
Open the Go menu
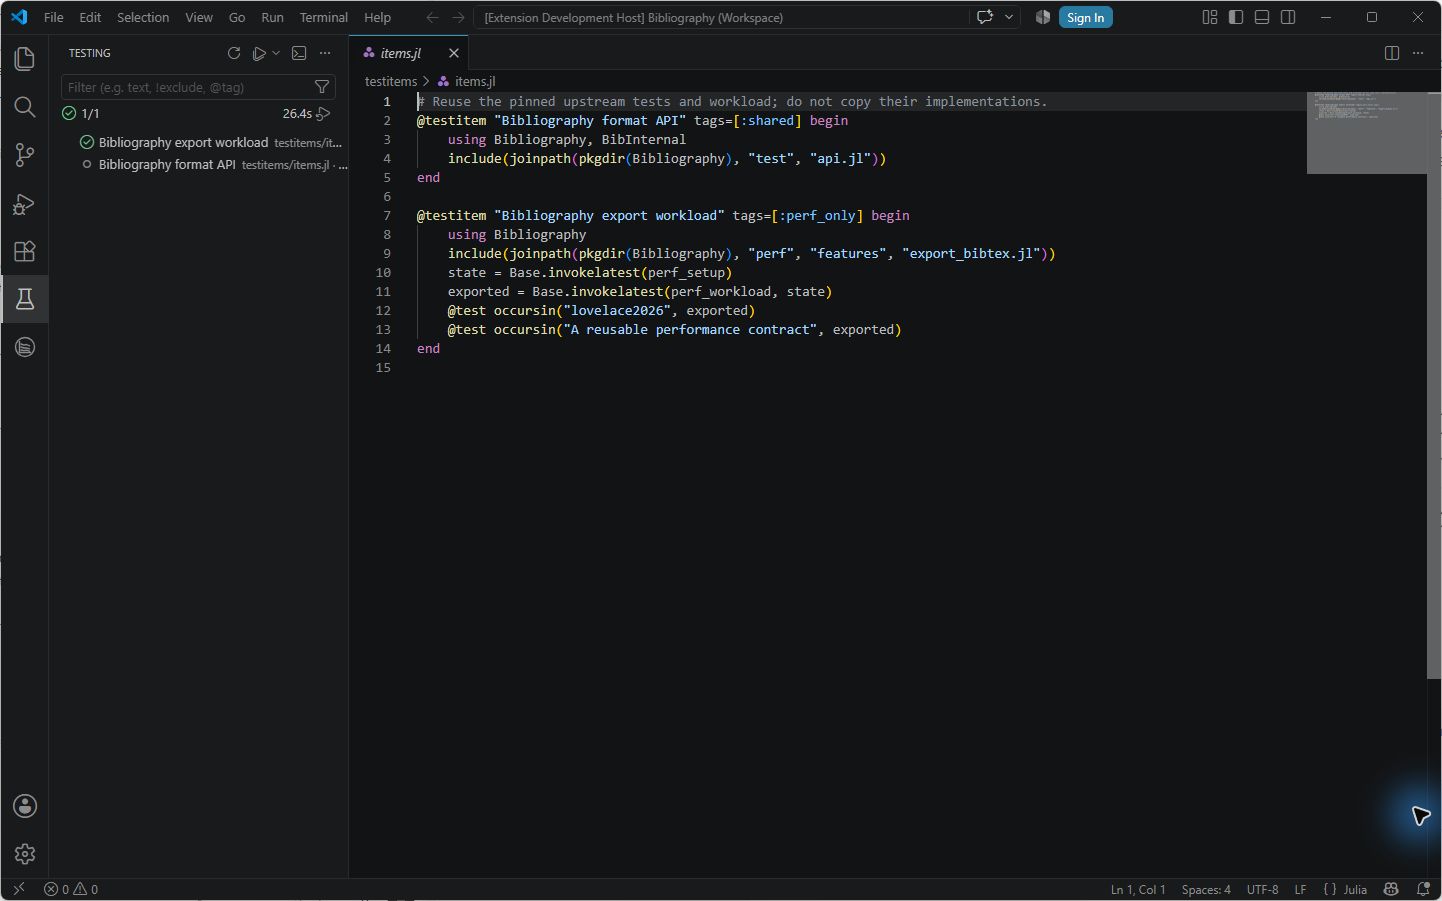pyautogui.click(x=237, y=17)
